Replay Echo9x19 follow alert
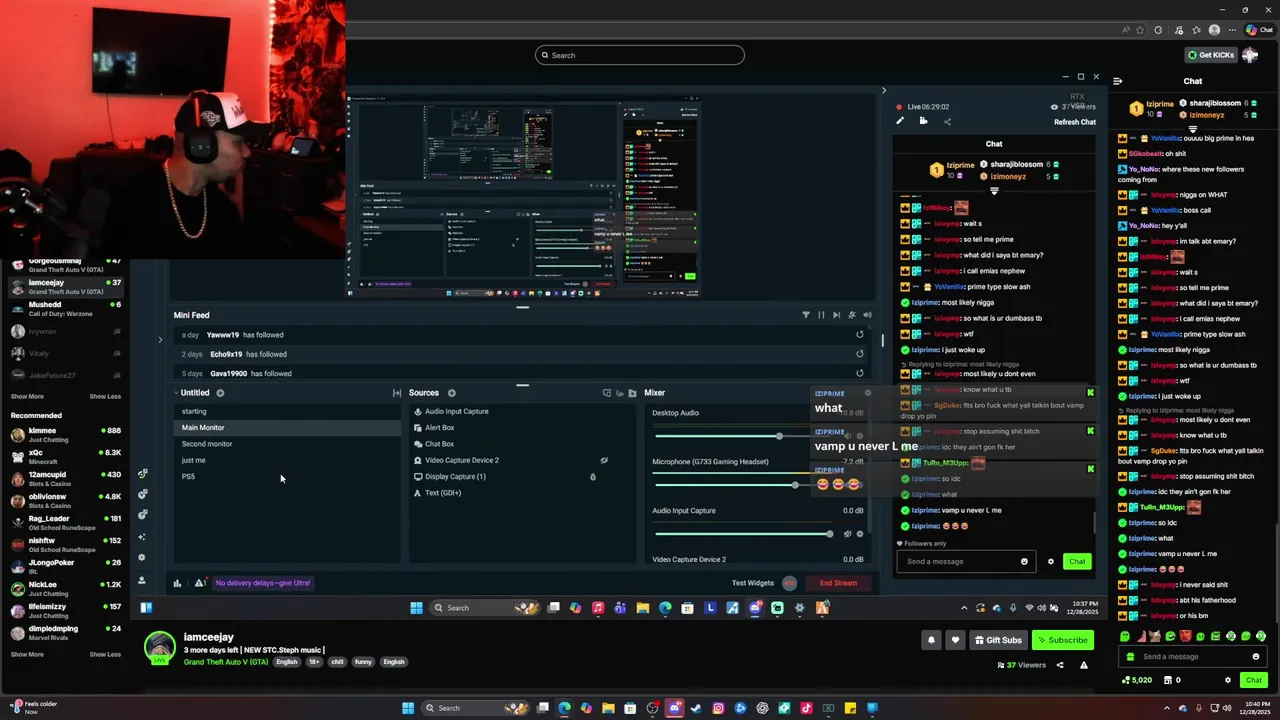Screen dimensions: 1280x720 click(x=859, y=354)
